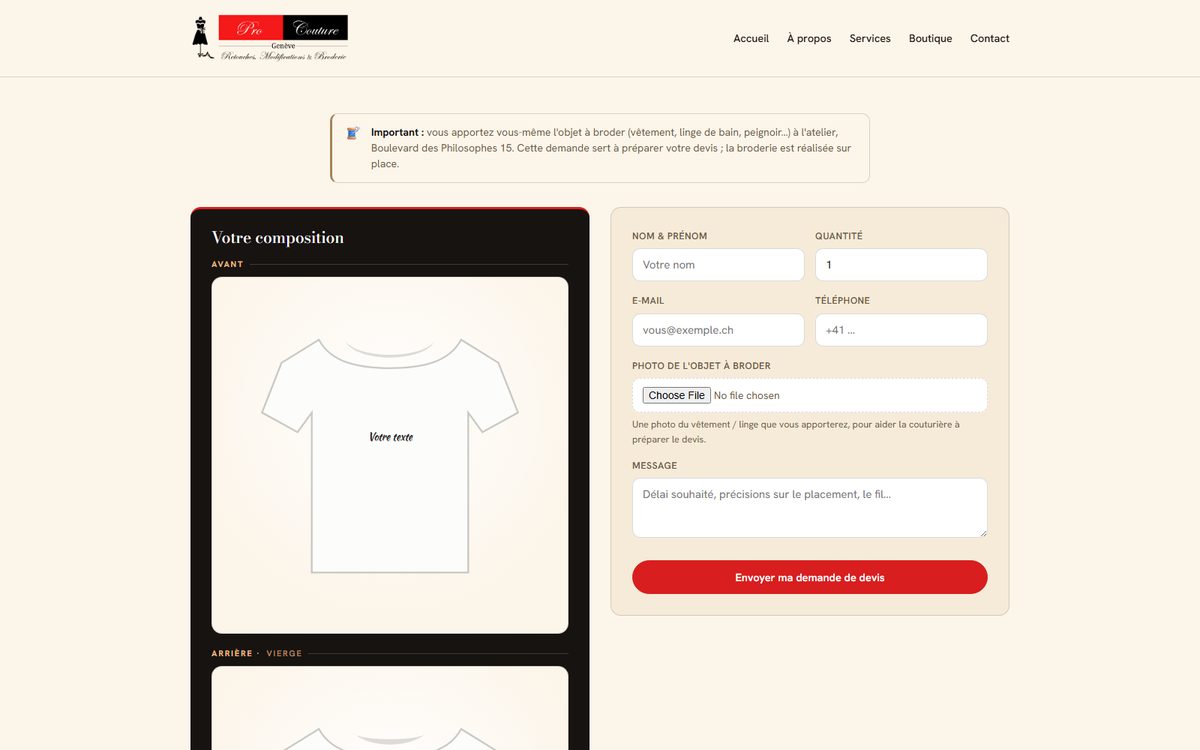The image size is (1200, 750).
Task: Click the back T-shirt preview (Arrière)
Action: tap(390, 708)
